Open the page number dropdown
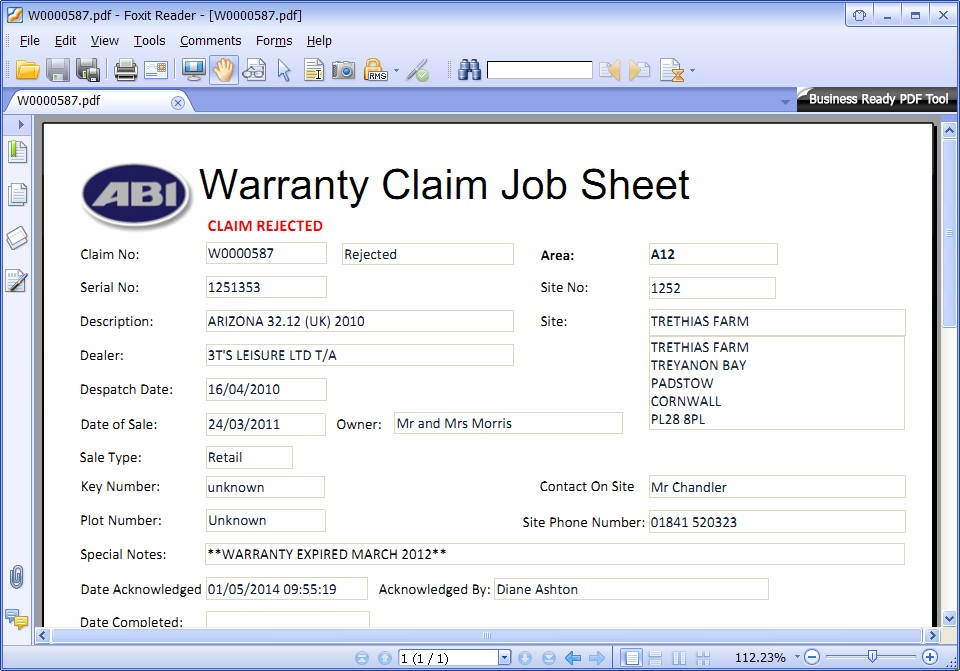The width and height of the screenshot is (960, 671). coord(504,658)
